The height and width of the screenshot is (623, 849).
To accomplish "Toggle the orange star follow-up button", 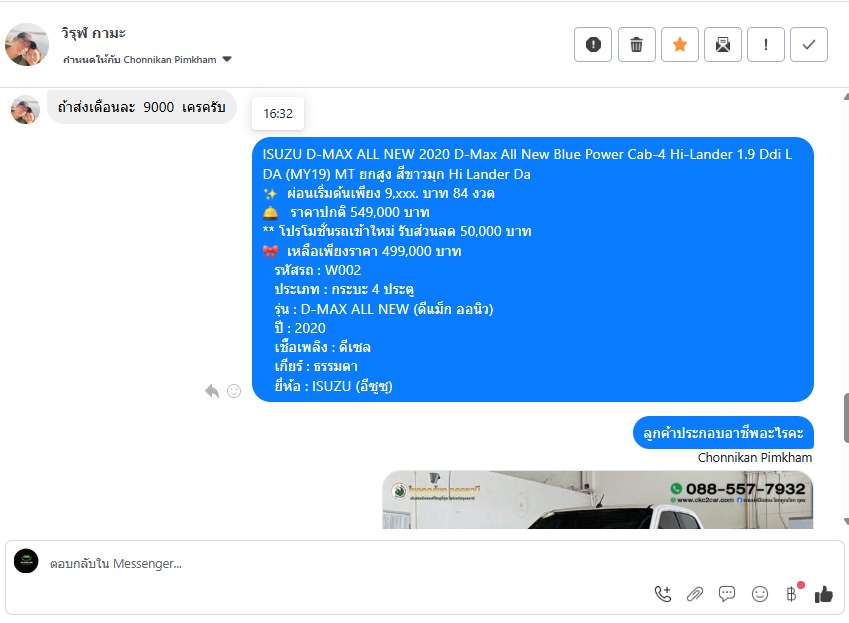I will pyautogui.click(x=680, y=44).
